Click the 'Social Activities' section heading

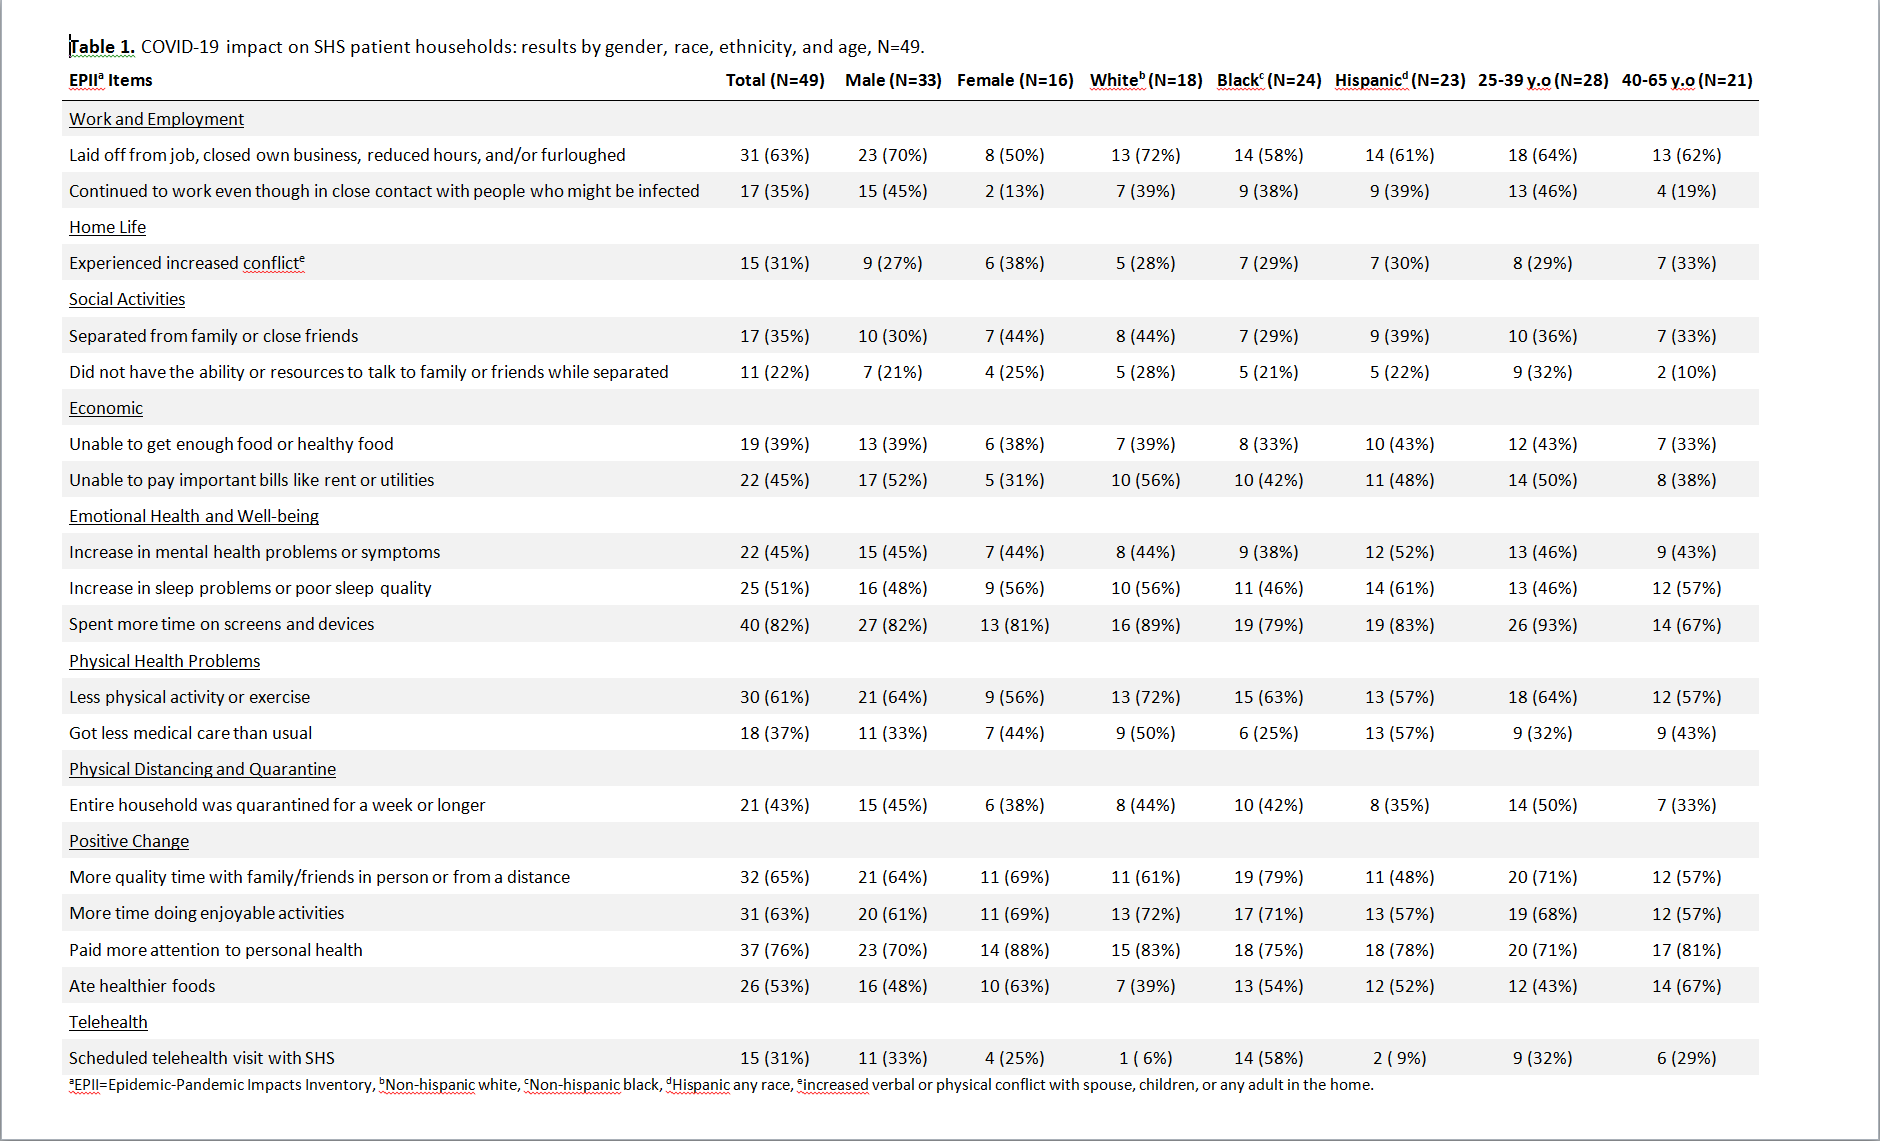click(127, 299)
